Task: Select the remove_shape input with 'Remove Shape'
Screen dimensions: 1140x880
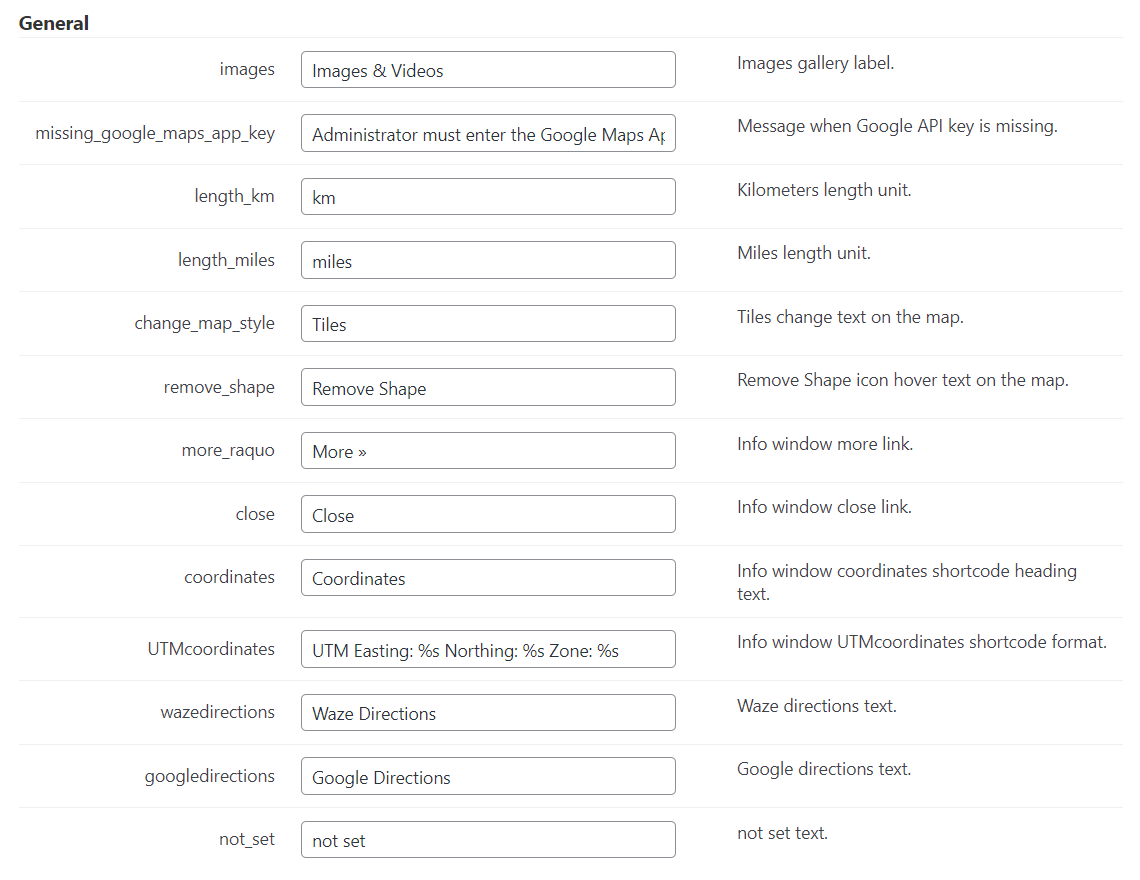Action: coord(488,387)
